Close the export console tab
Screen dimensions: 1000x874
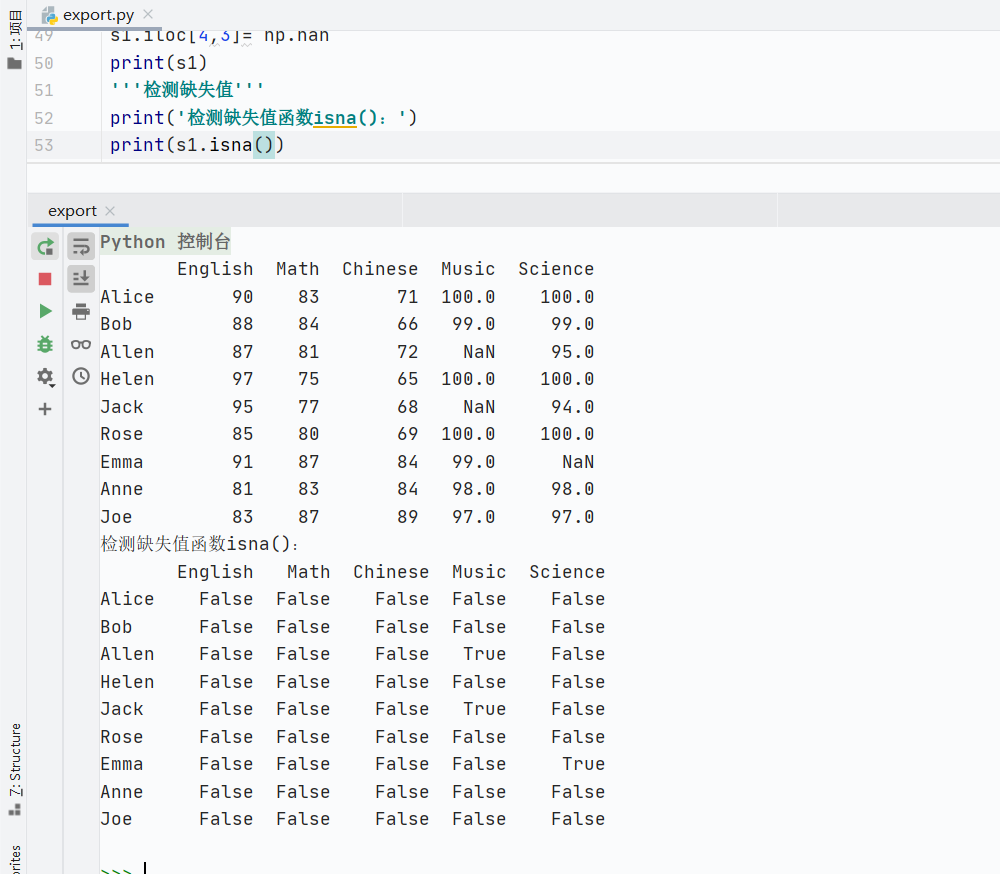110,211
